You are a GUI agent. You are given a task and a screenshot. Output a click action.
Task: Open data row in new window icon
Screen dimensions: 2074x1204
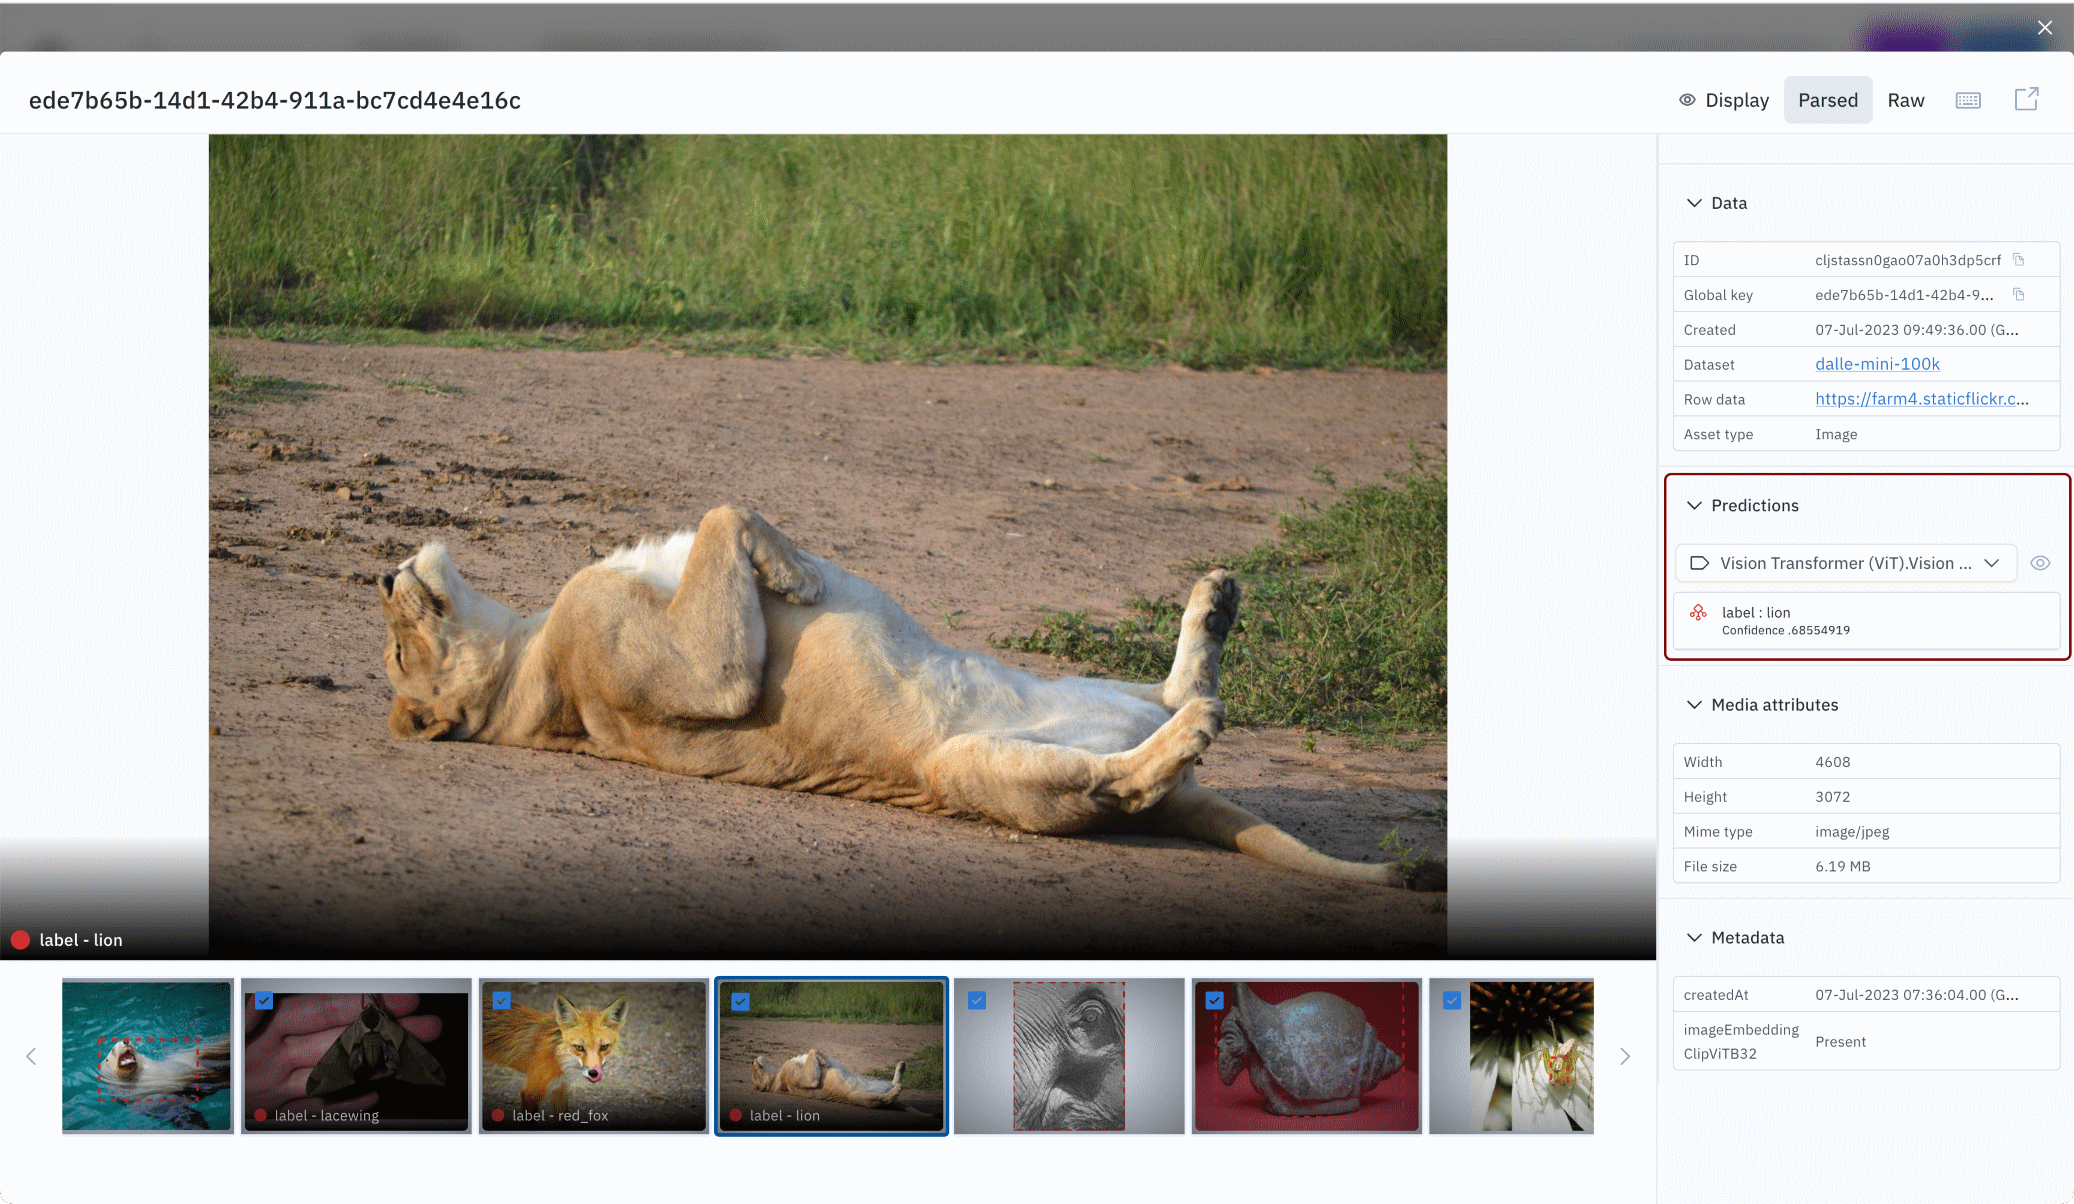pyautogui.click(x=2026, y=99)
